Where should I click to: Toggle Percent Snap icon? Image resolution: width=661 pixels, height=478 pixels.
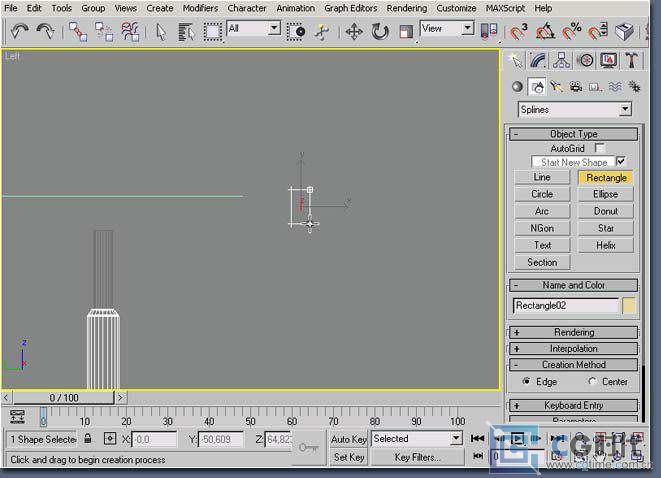572,31
